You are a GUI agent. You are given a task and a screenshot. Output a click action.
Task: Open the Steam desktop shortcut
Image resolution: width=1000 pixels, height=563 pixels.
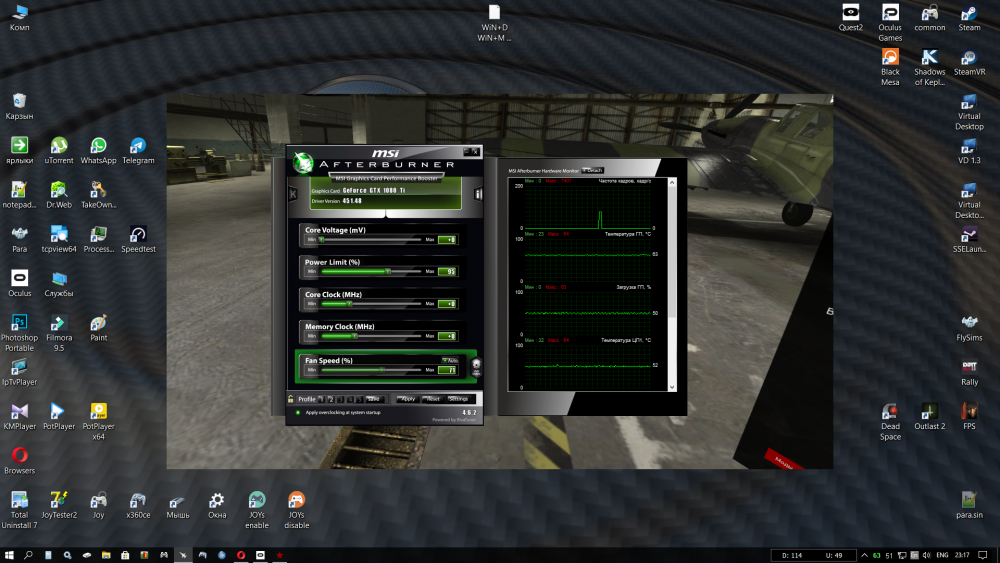[x=969, y=18]
